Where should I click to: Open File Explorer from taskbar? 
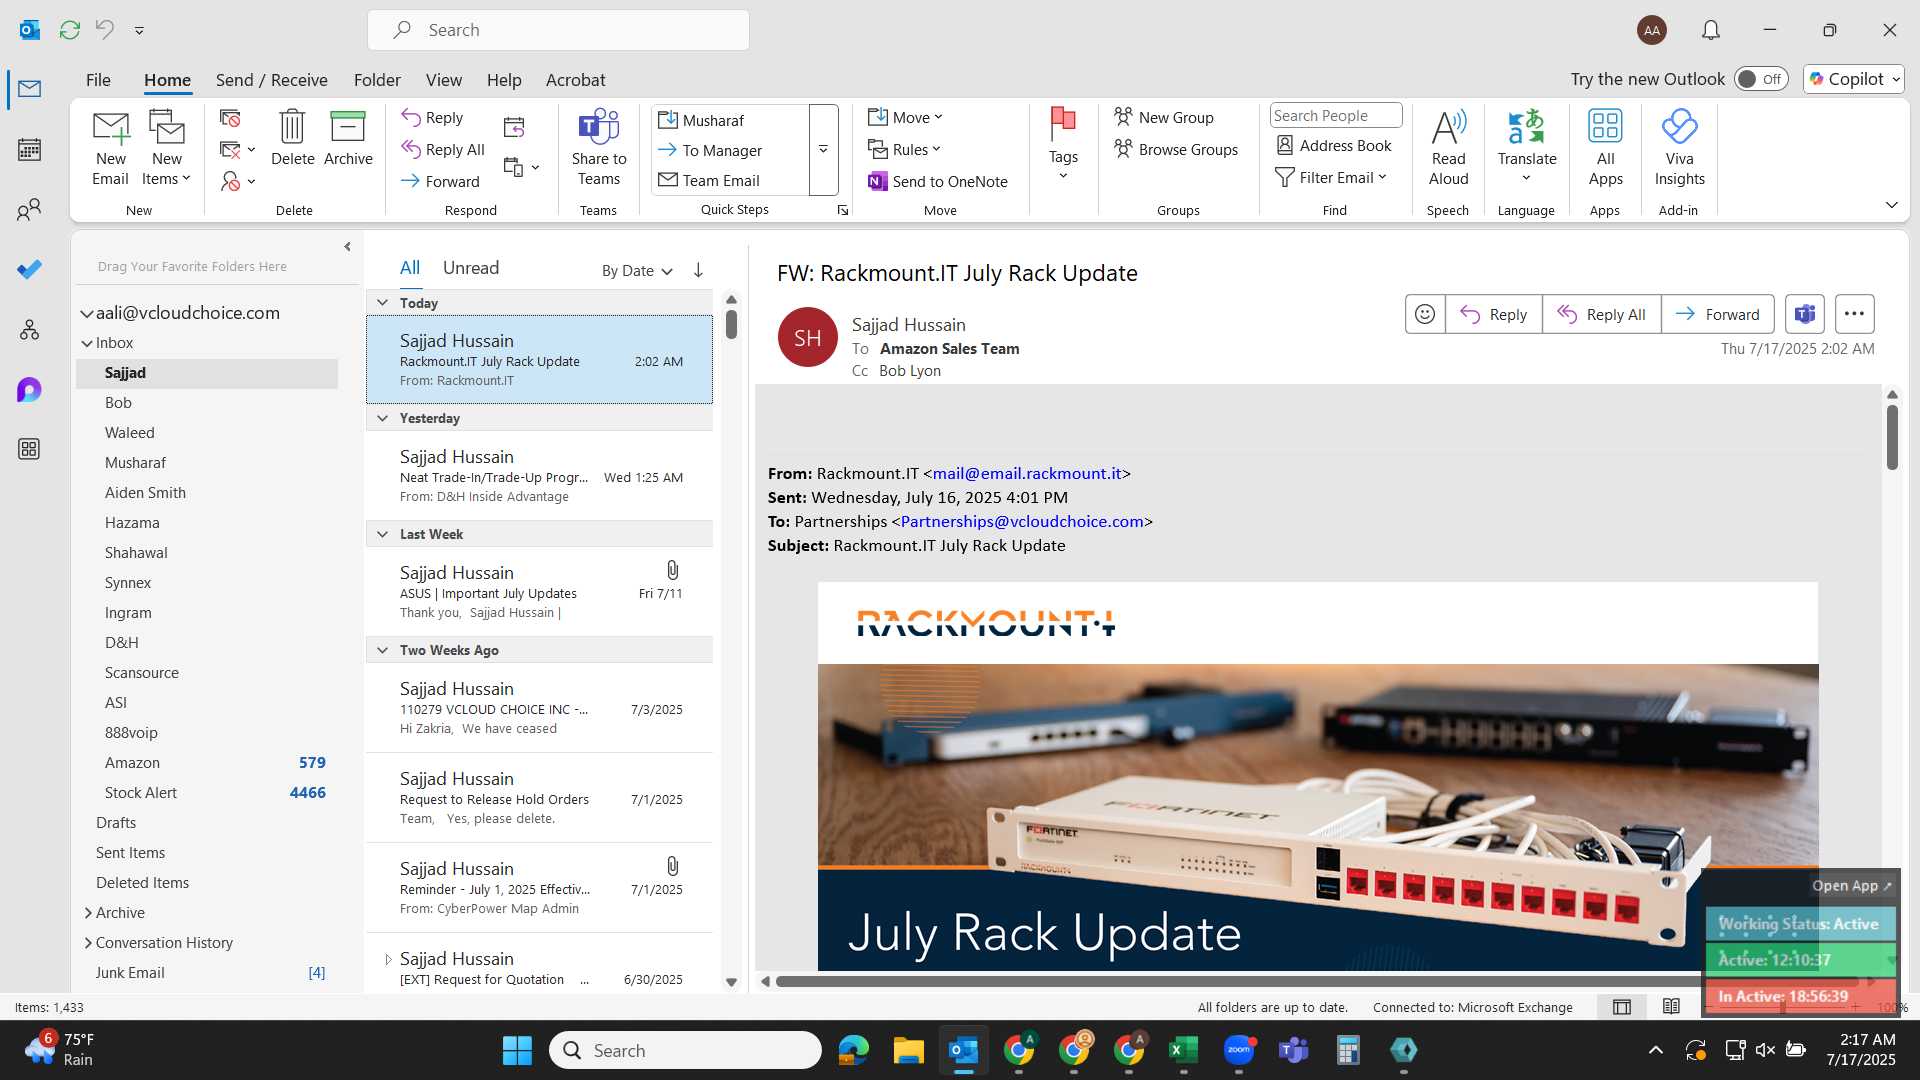coord(908,1050)
